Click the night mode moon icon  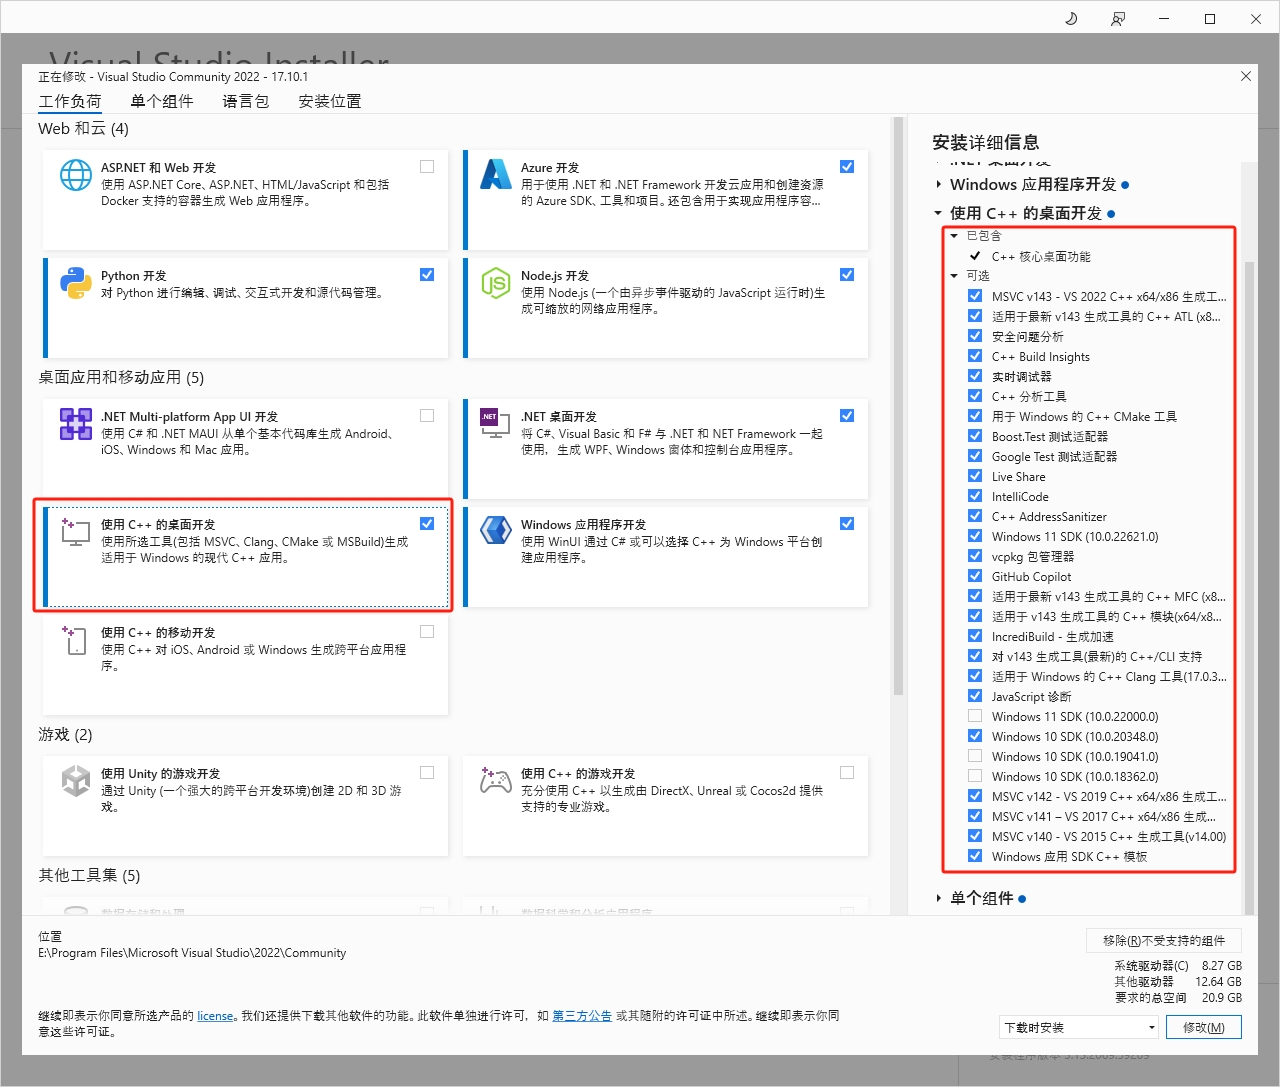[1071, 19]
